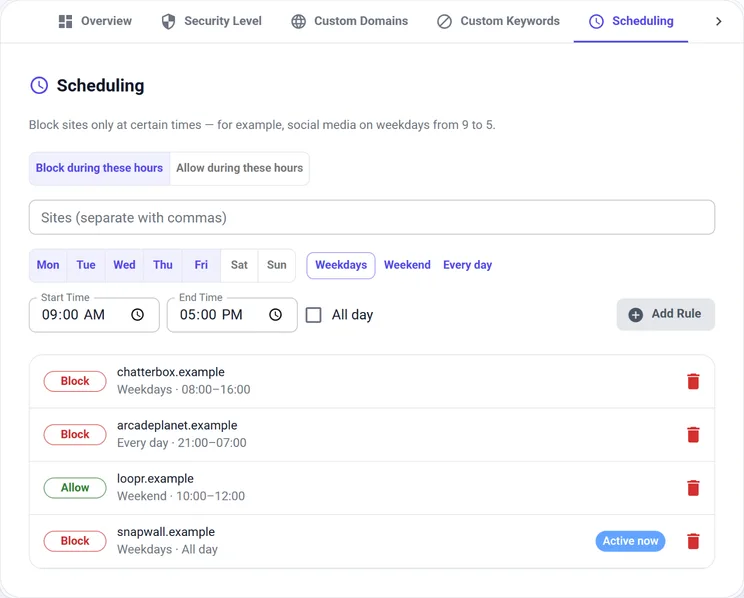Image resolution: width=744 pixels, height=598 pixels.
Task: Click the End Time field showing 05:00 PM
Action: [x=232, y=315]
